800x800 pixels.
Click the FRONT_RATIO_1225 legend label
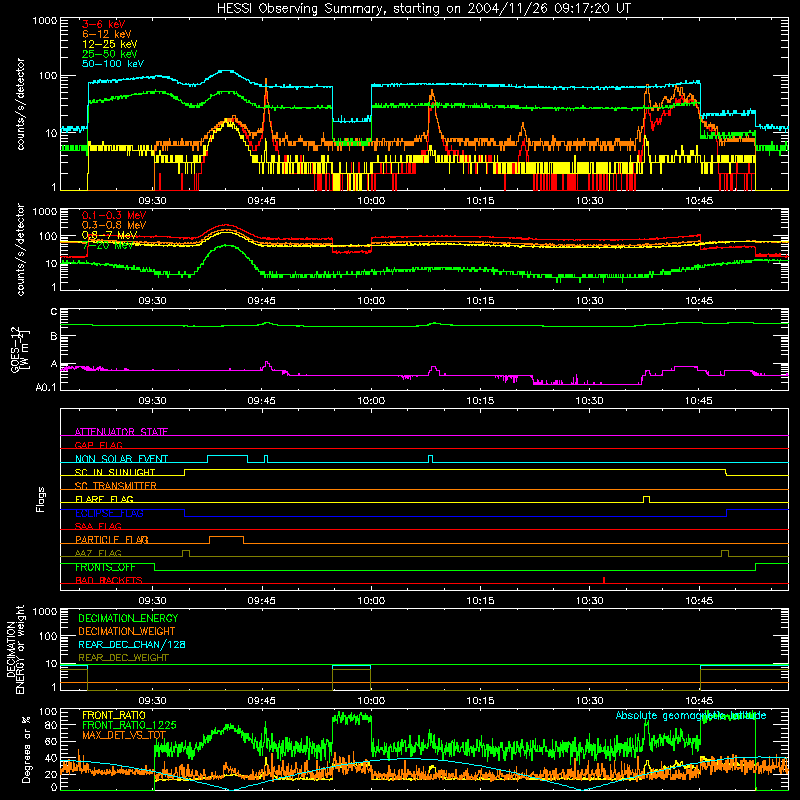coord(129,725)
